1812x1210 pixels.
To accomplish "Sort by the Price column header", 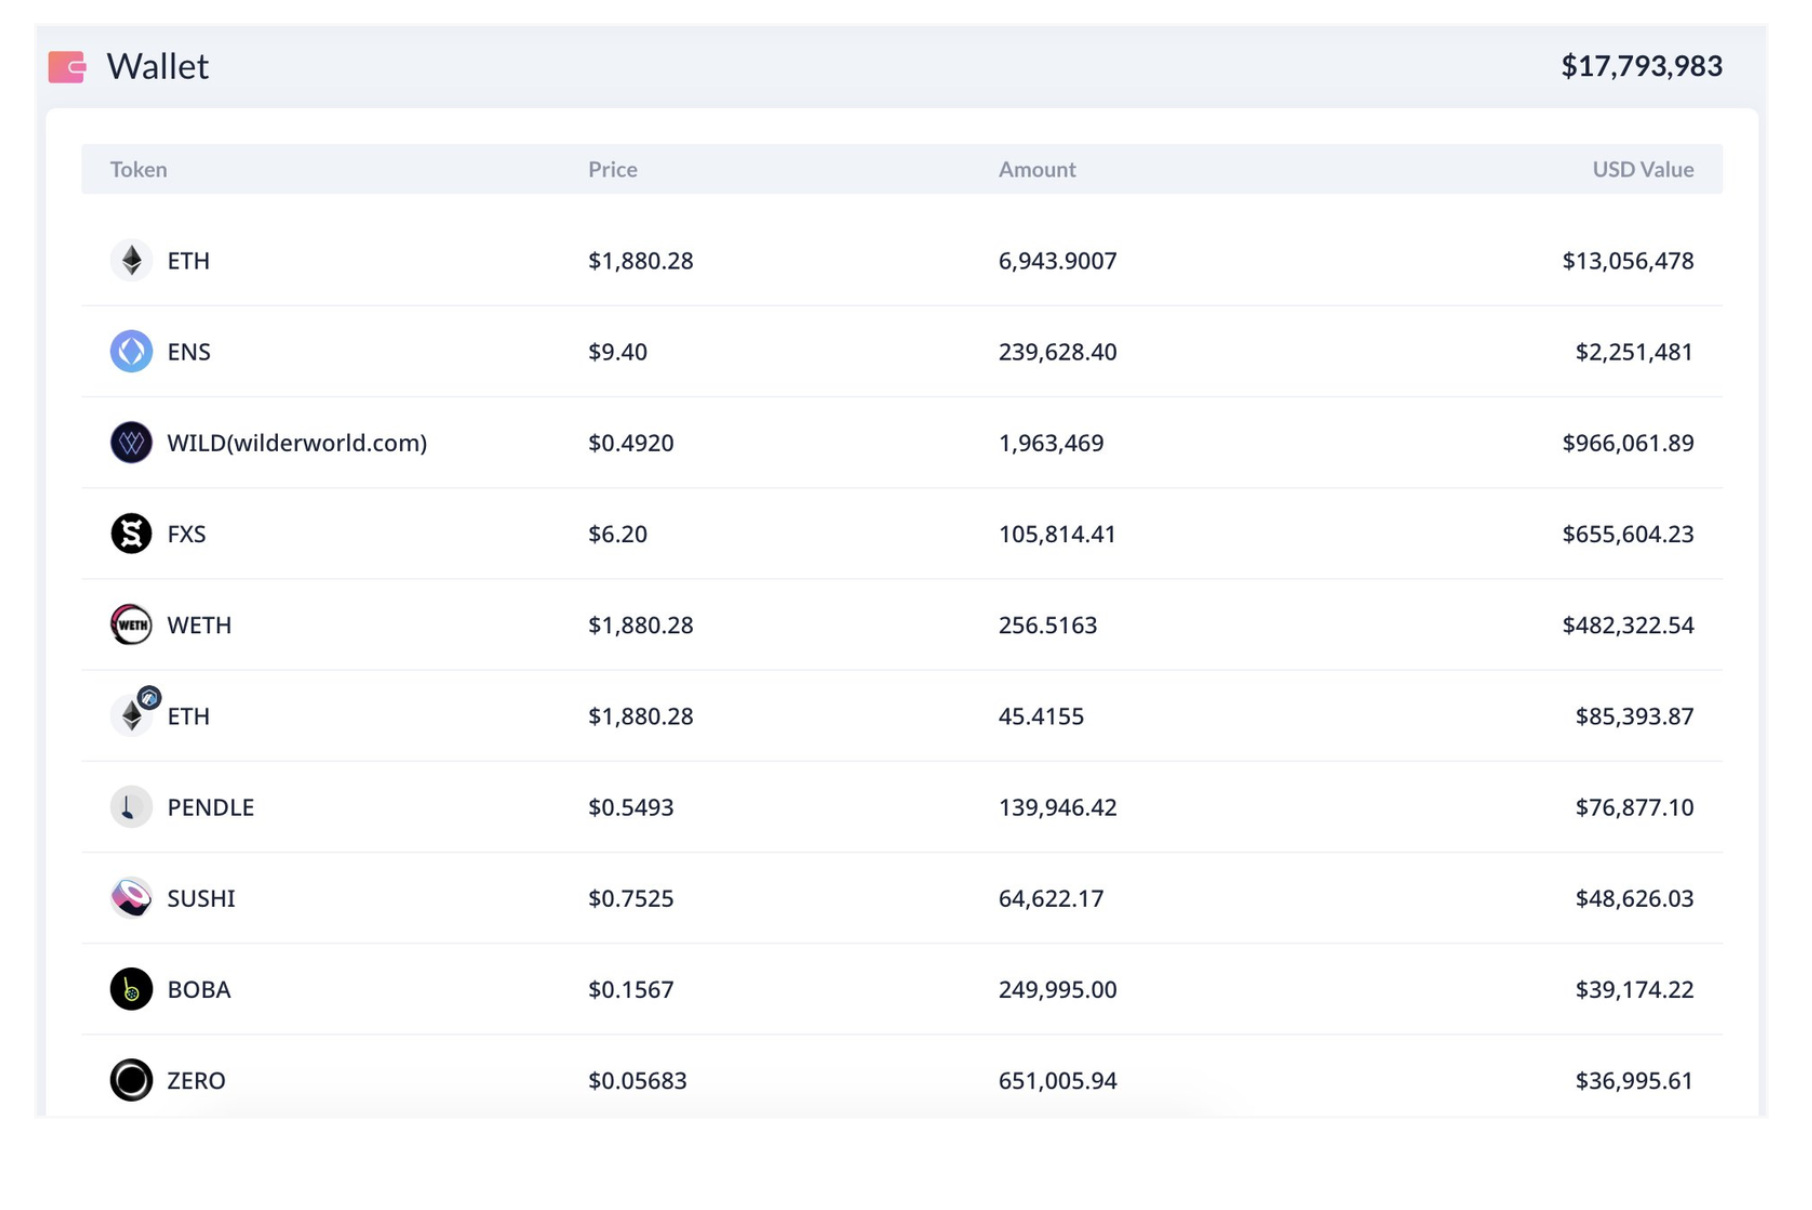I will click(612, 170).
